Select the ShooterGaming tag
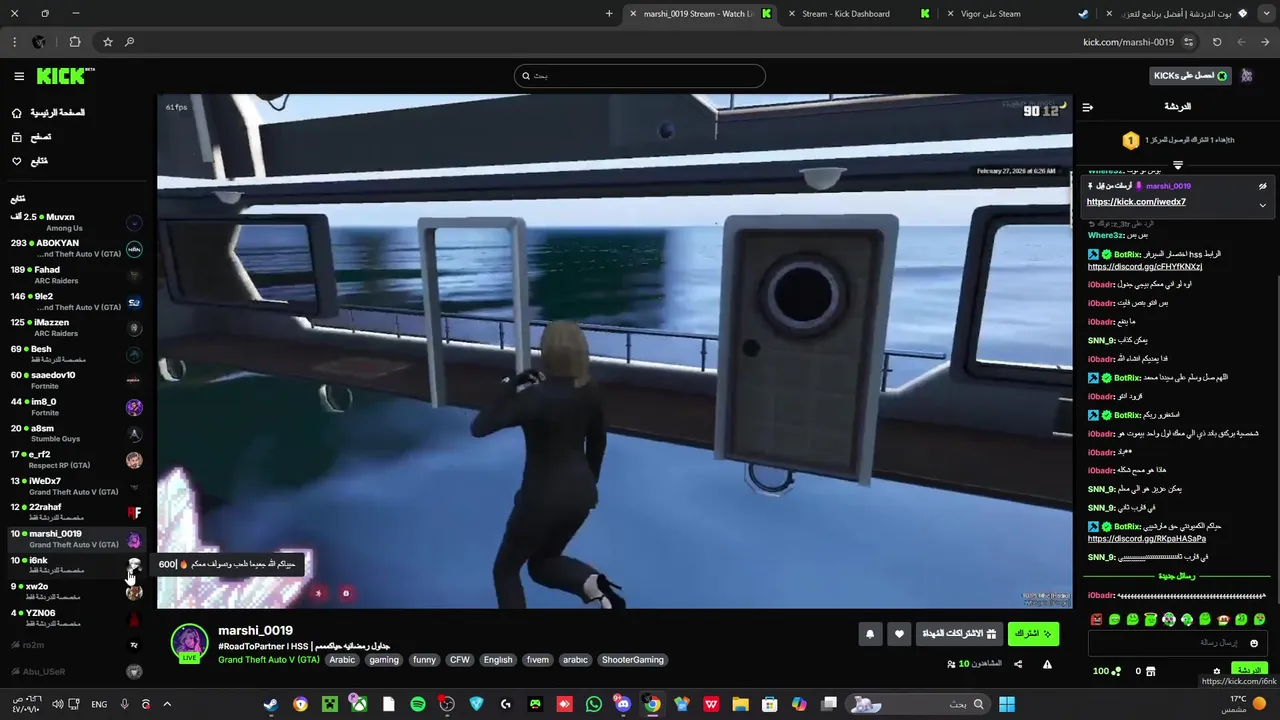The width and height of the screenshot is (1280, 720). click(633, 660)
